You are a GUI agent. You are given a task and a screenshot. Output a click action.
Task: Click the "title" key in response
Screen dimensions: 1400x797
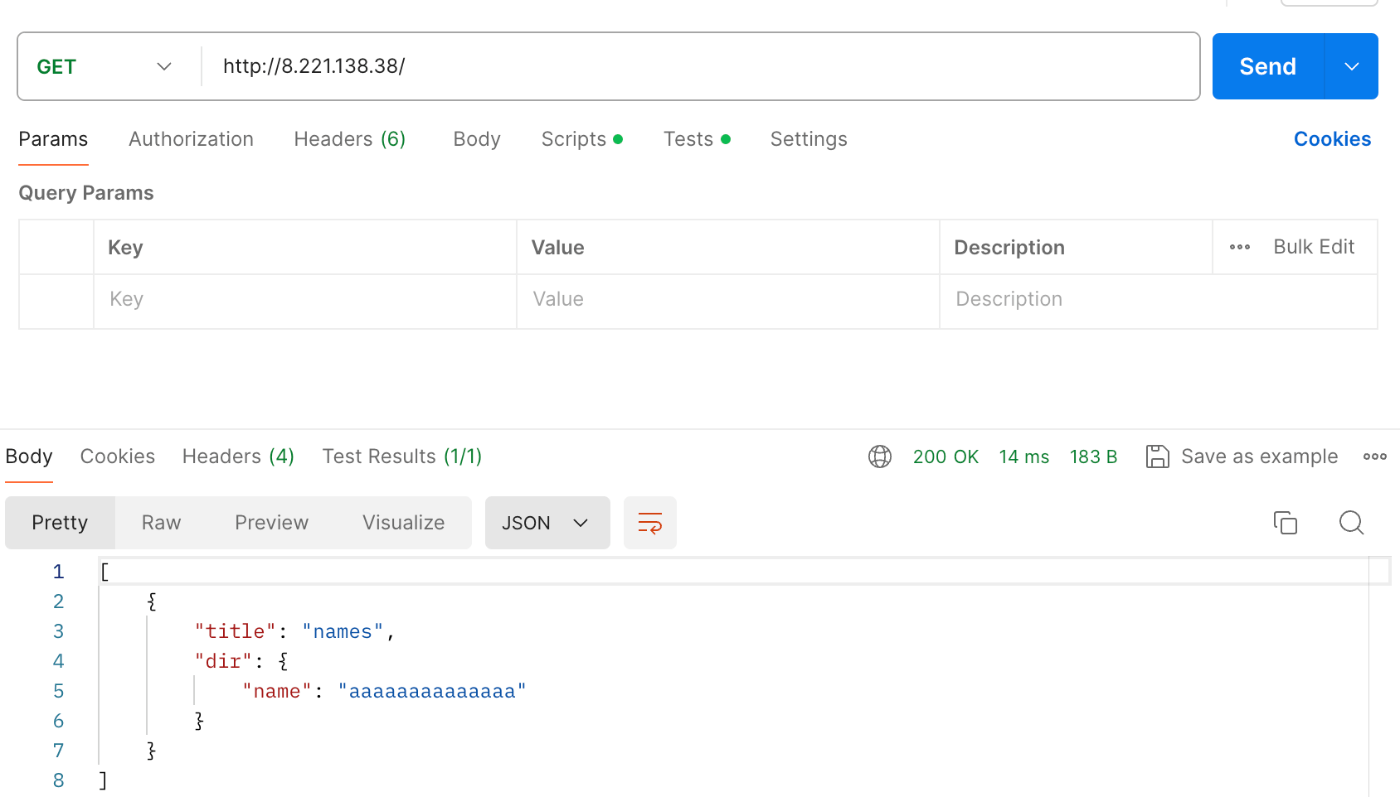click(x=235, y=631)
